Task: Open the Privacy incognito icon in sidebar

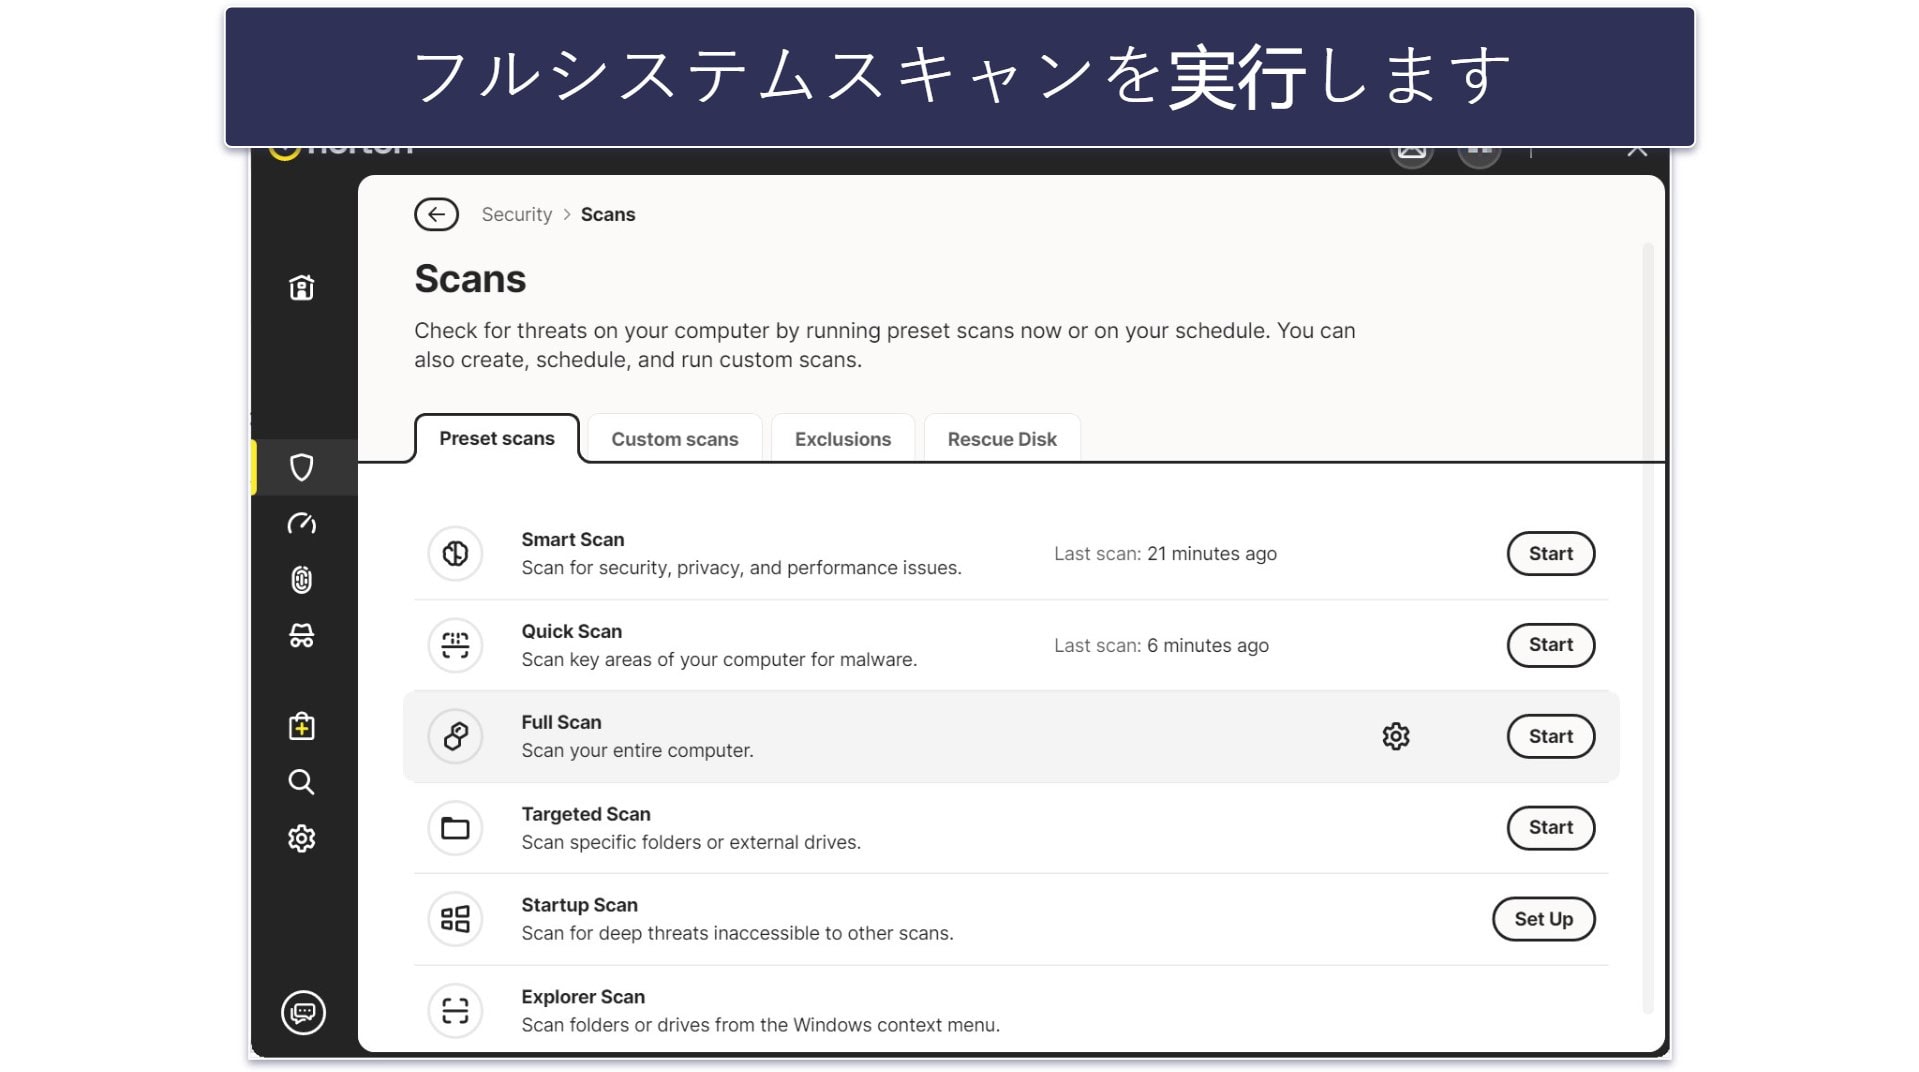Action: (x=301, y=635)
